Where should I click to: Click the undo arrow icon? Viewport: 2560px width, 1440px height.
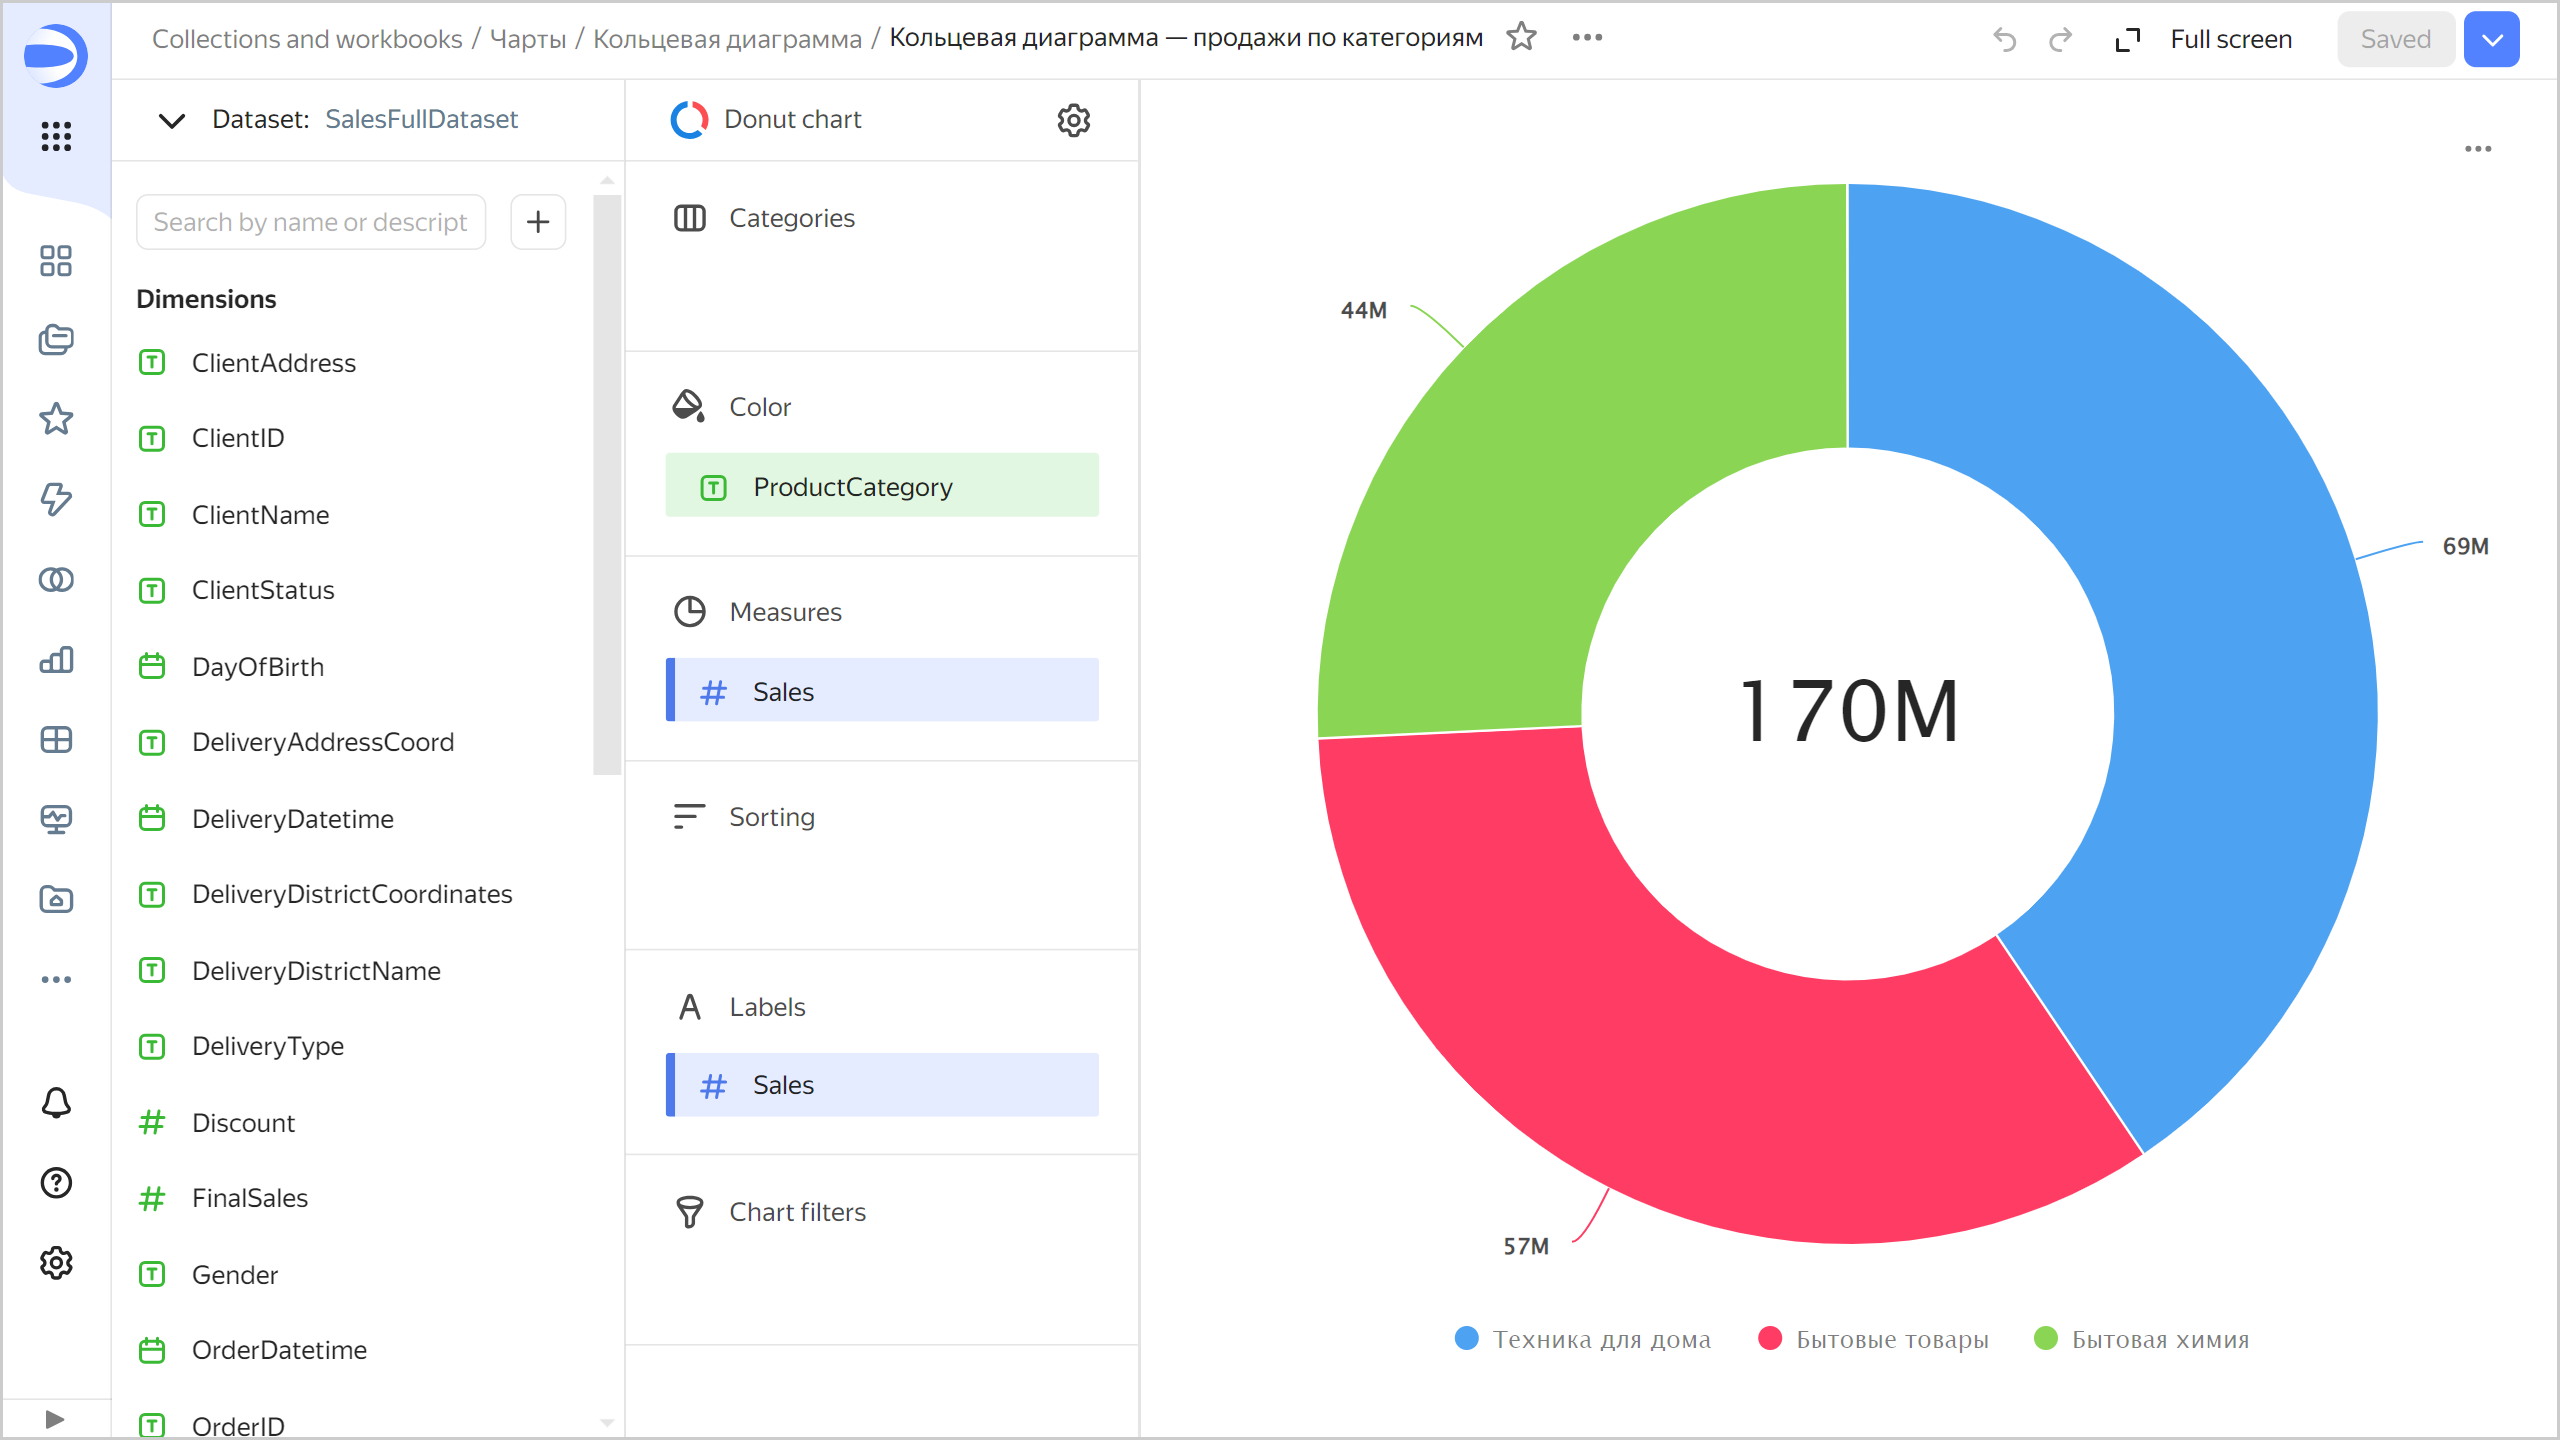point(2004,39)
